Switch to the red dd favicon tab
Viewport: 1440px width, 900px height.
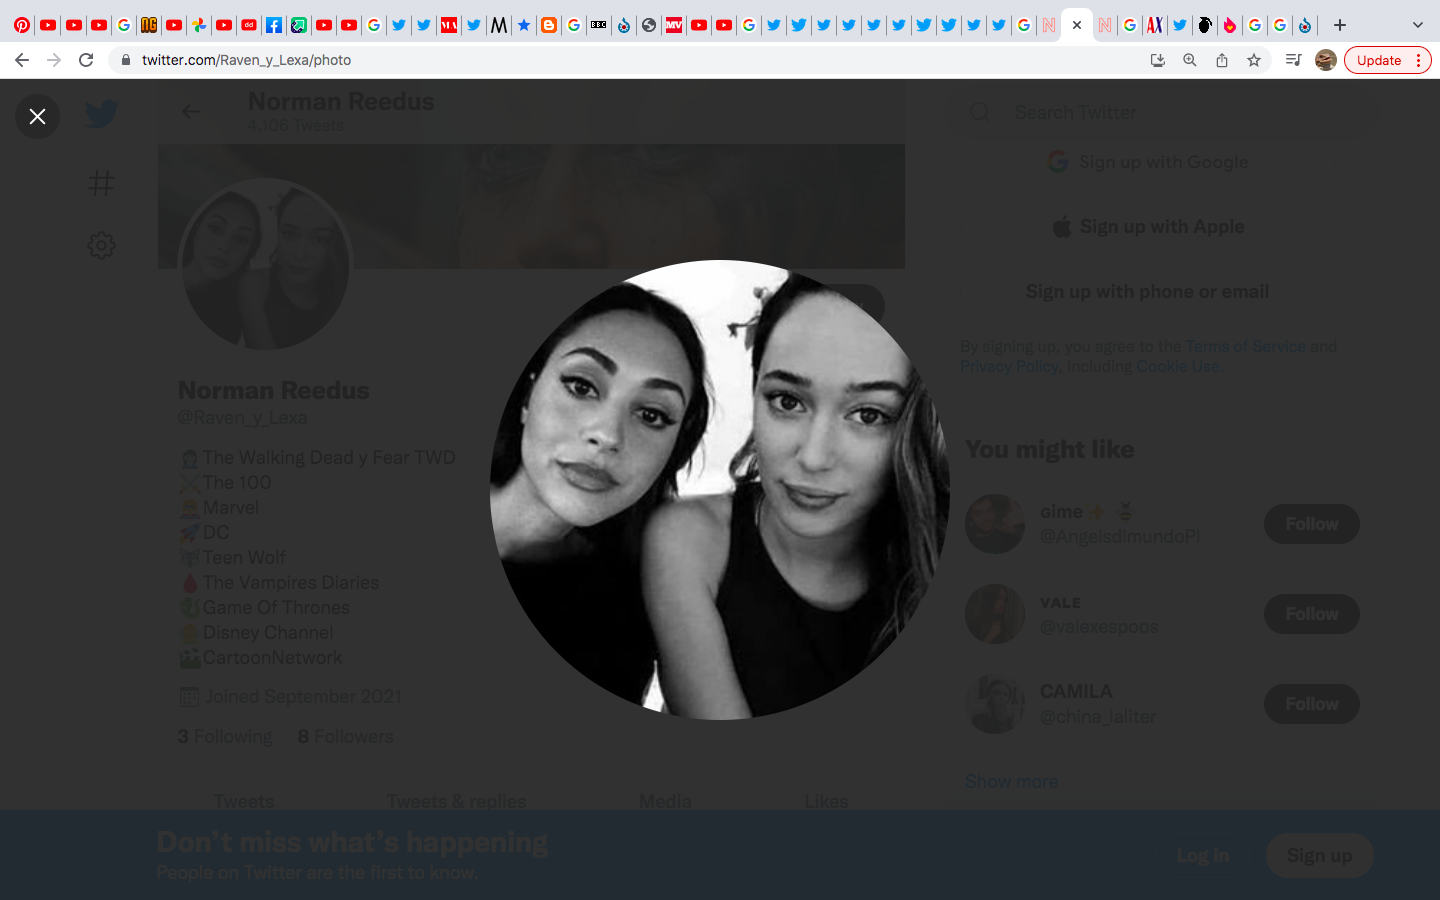[x=249, y=25]
